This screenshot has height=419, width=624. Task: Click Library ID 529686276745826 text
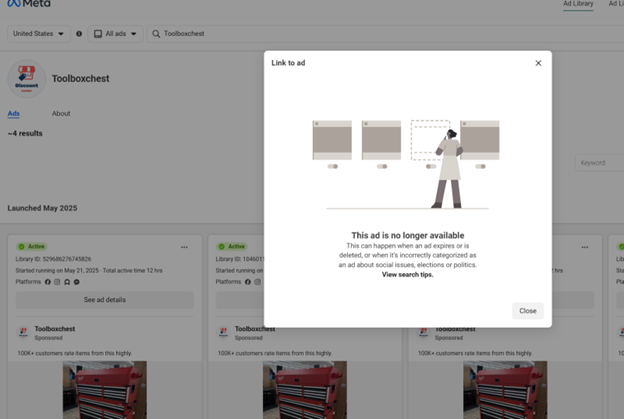pos(53,259)
